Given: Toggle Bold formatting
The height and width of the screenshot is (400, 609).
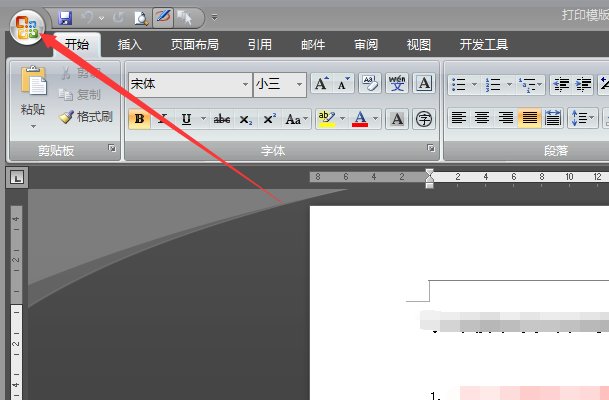Looking at the screenshot, I should pyautogui.click(x=139, y=119).
